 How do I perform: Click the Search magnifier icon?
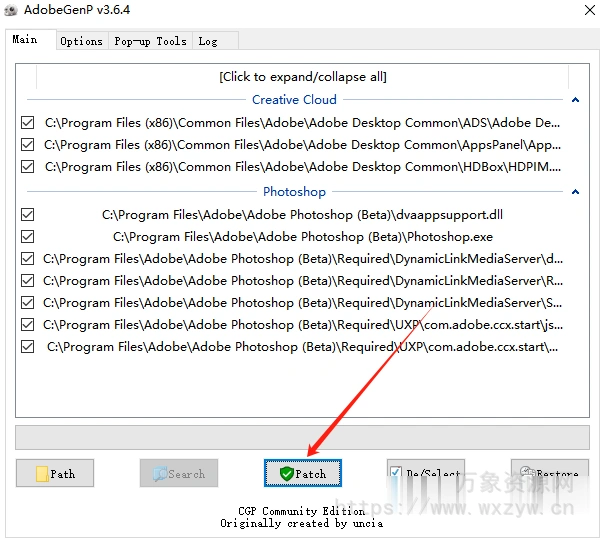tap(158, 474)
